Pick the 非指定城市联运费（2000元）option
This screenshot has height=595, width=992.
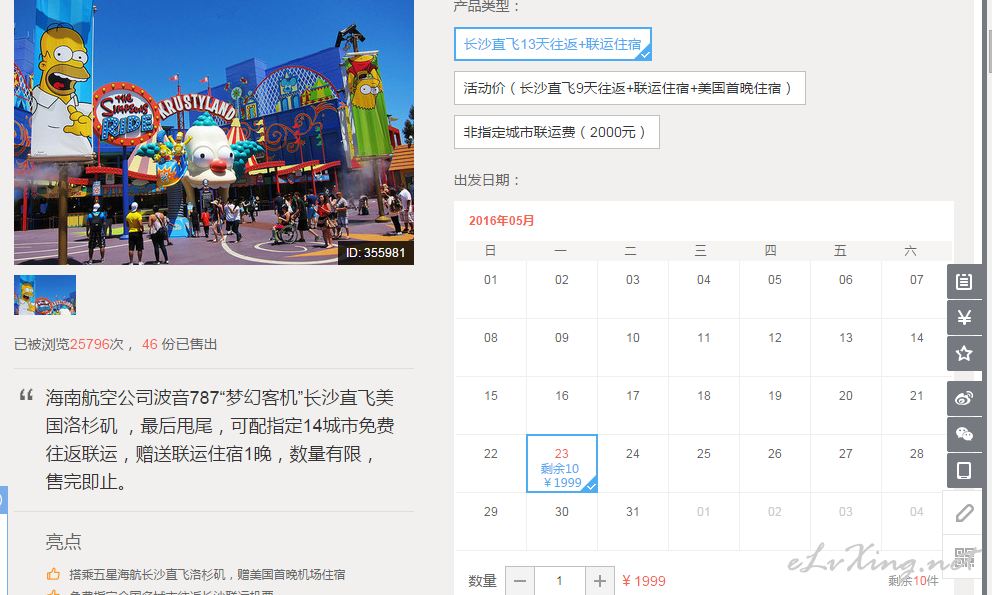click(557, 132)
